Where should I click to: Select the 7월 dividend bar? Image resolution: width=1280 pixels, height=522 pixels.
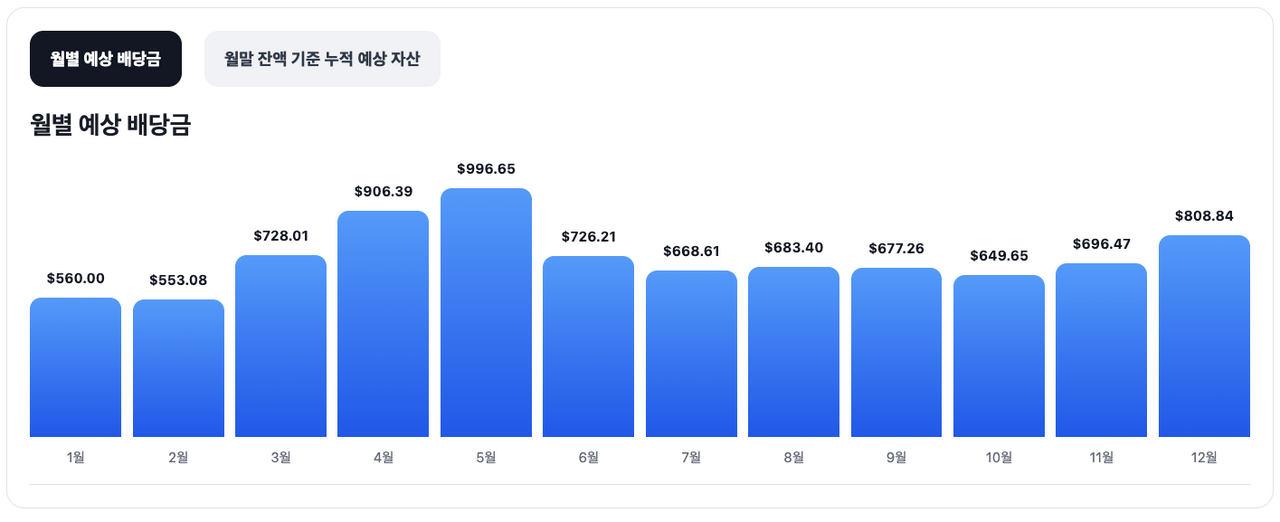[x=691, y=354]
